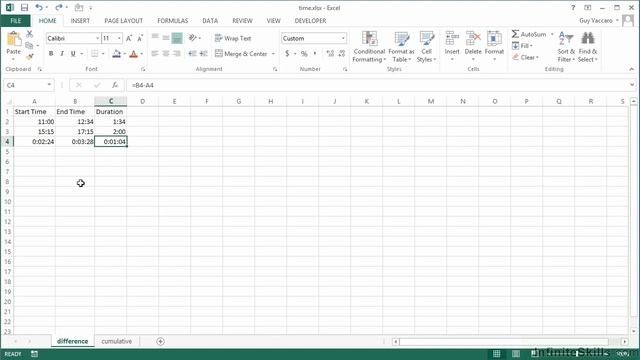The image size is (640, 360).
Task: Open the Guy Vaccaro account menu
Action: click(x=599, y=20)
